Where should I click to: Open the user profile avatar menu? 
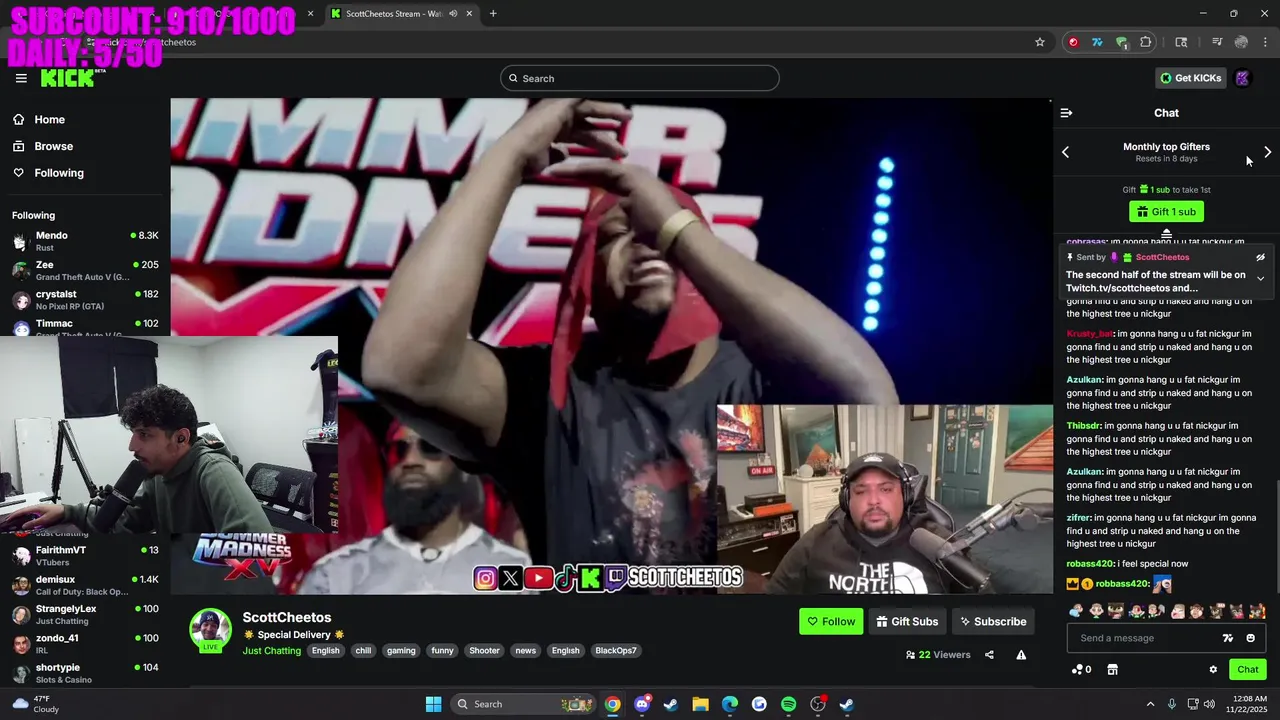click(1242, 78)
